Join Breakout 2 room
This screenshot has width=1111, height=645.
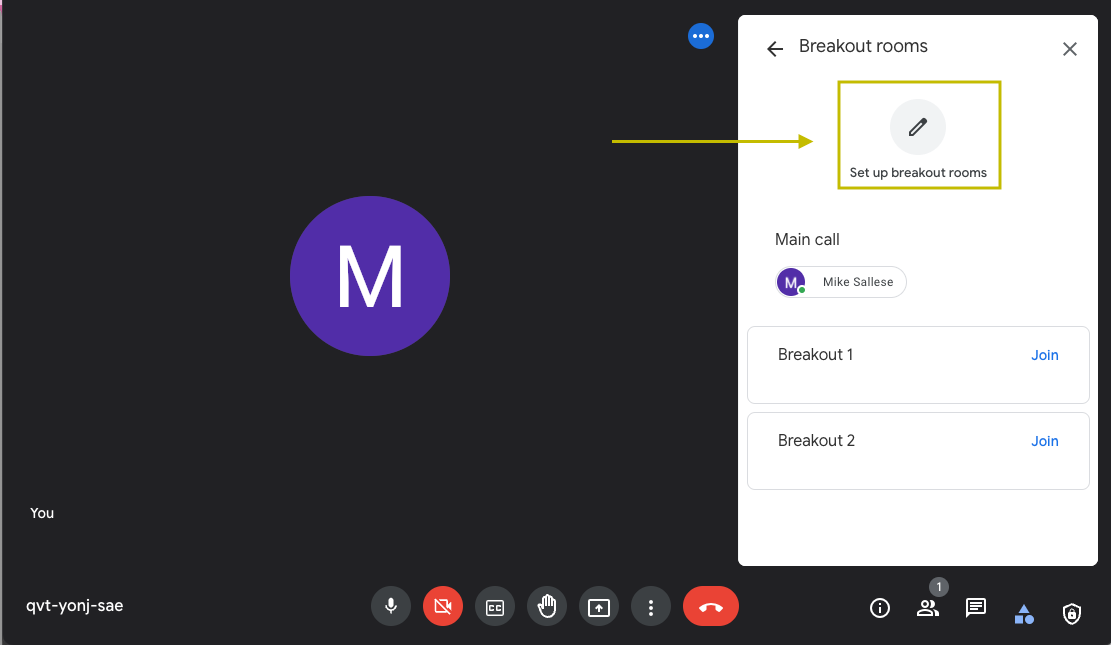point(1044,441)
